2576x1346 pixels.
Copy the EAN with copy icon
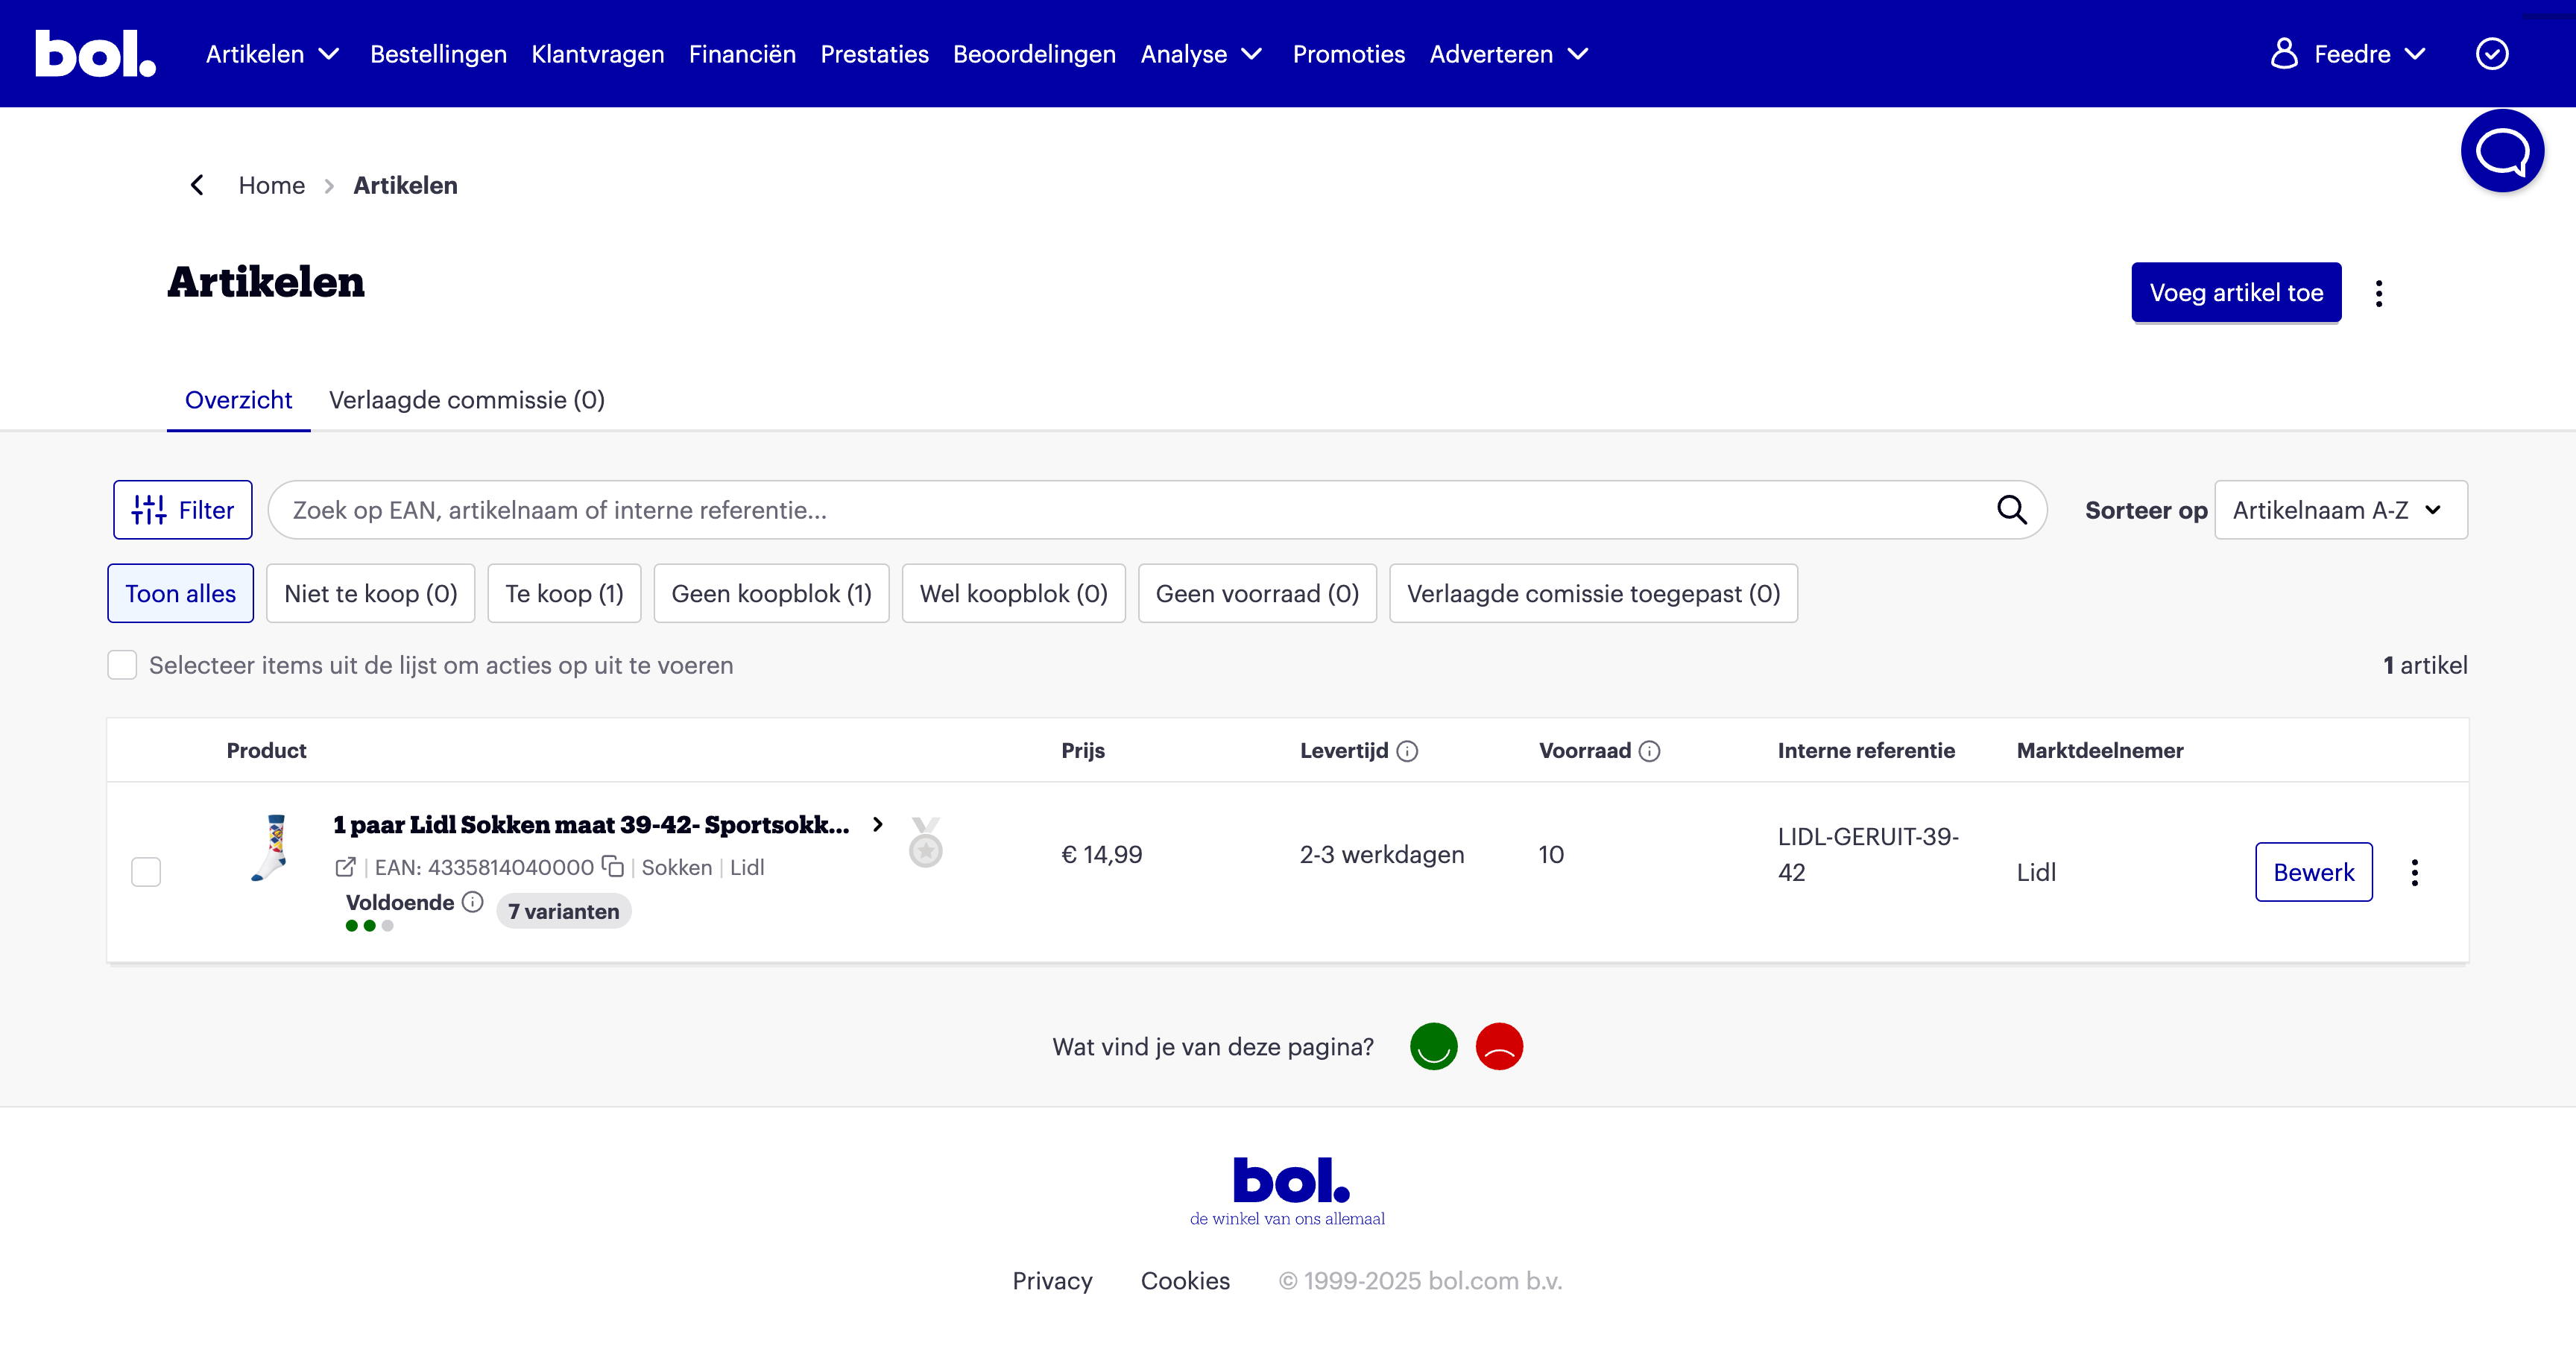coord(613,867)
